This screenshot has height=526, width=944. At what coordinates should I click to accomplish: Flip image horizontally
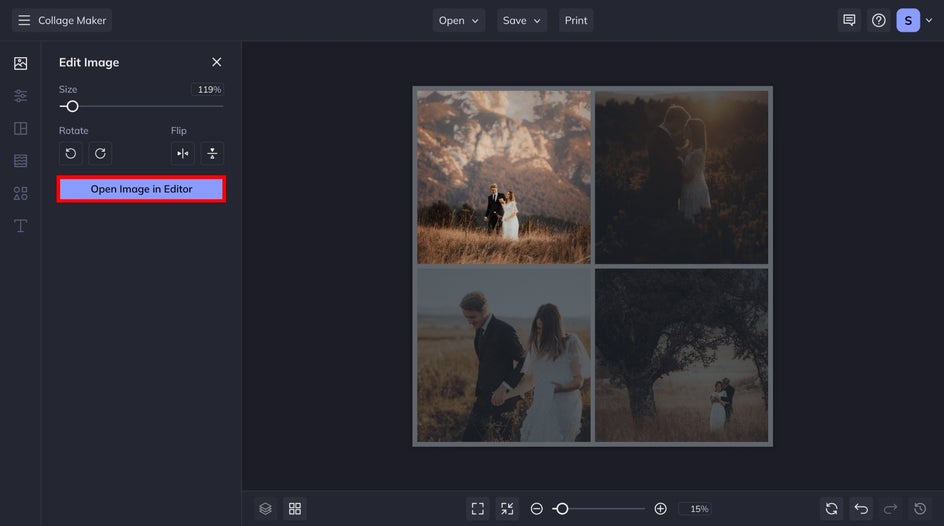(182, 153)
